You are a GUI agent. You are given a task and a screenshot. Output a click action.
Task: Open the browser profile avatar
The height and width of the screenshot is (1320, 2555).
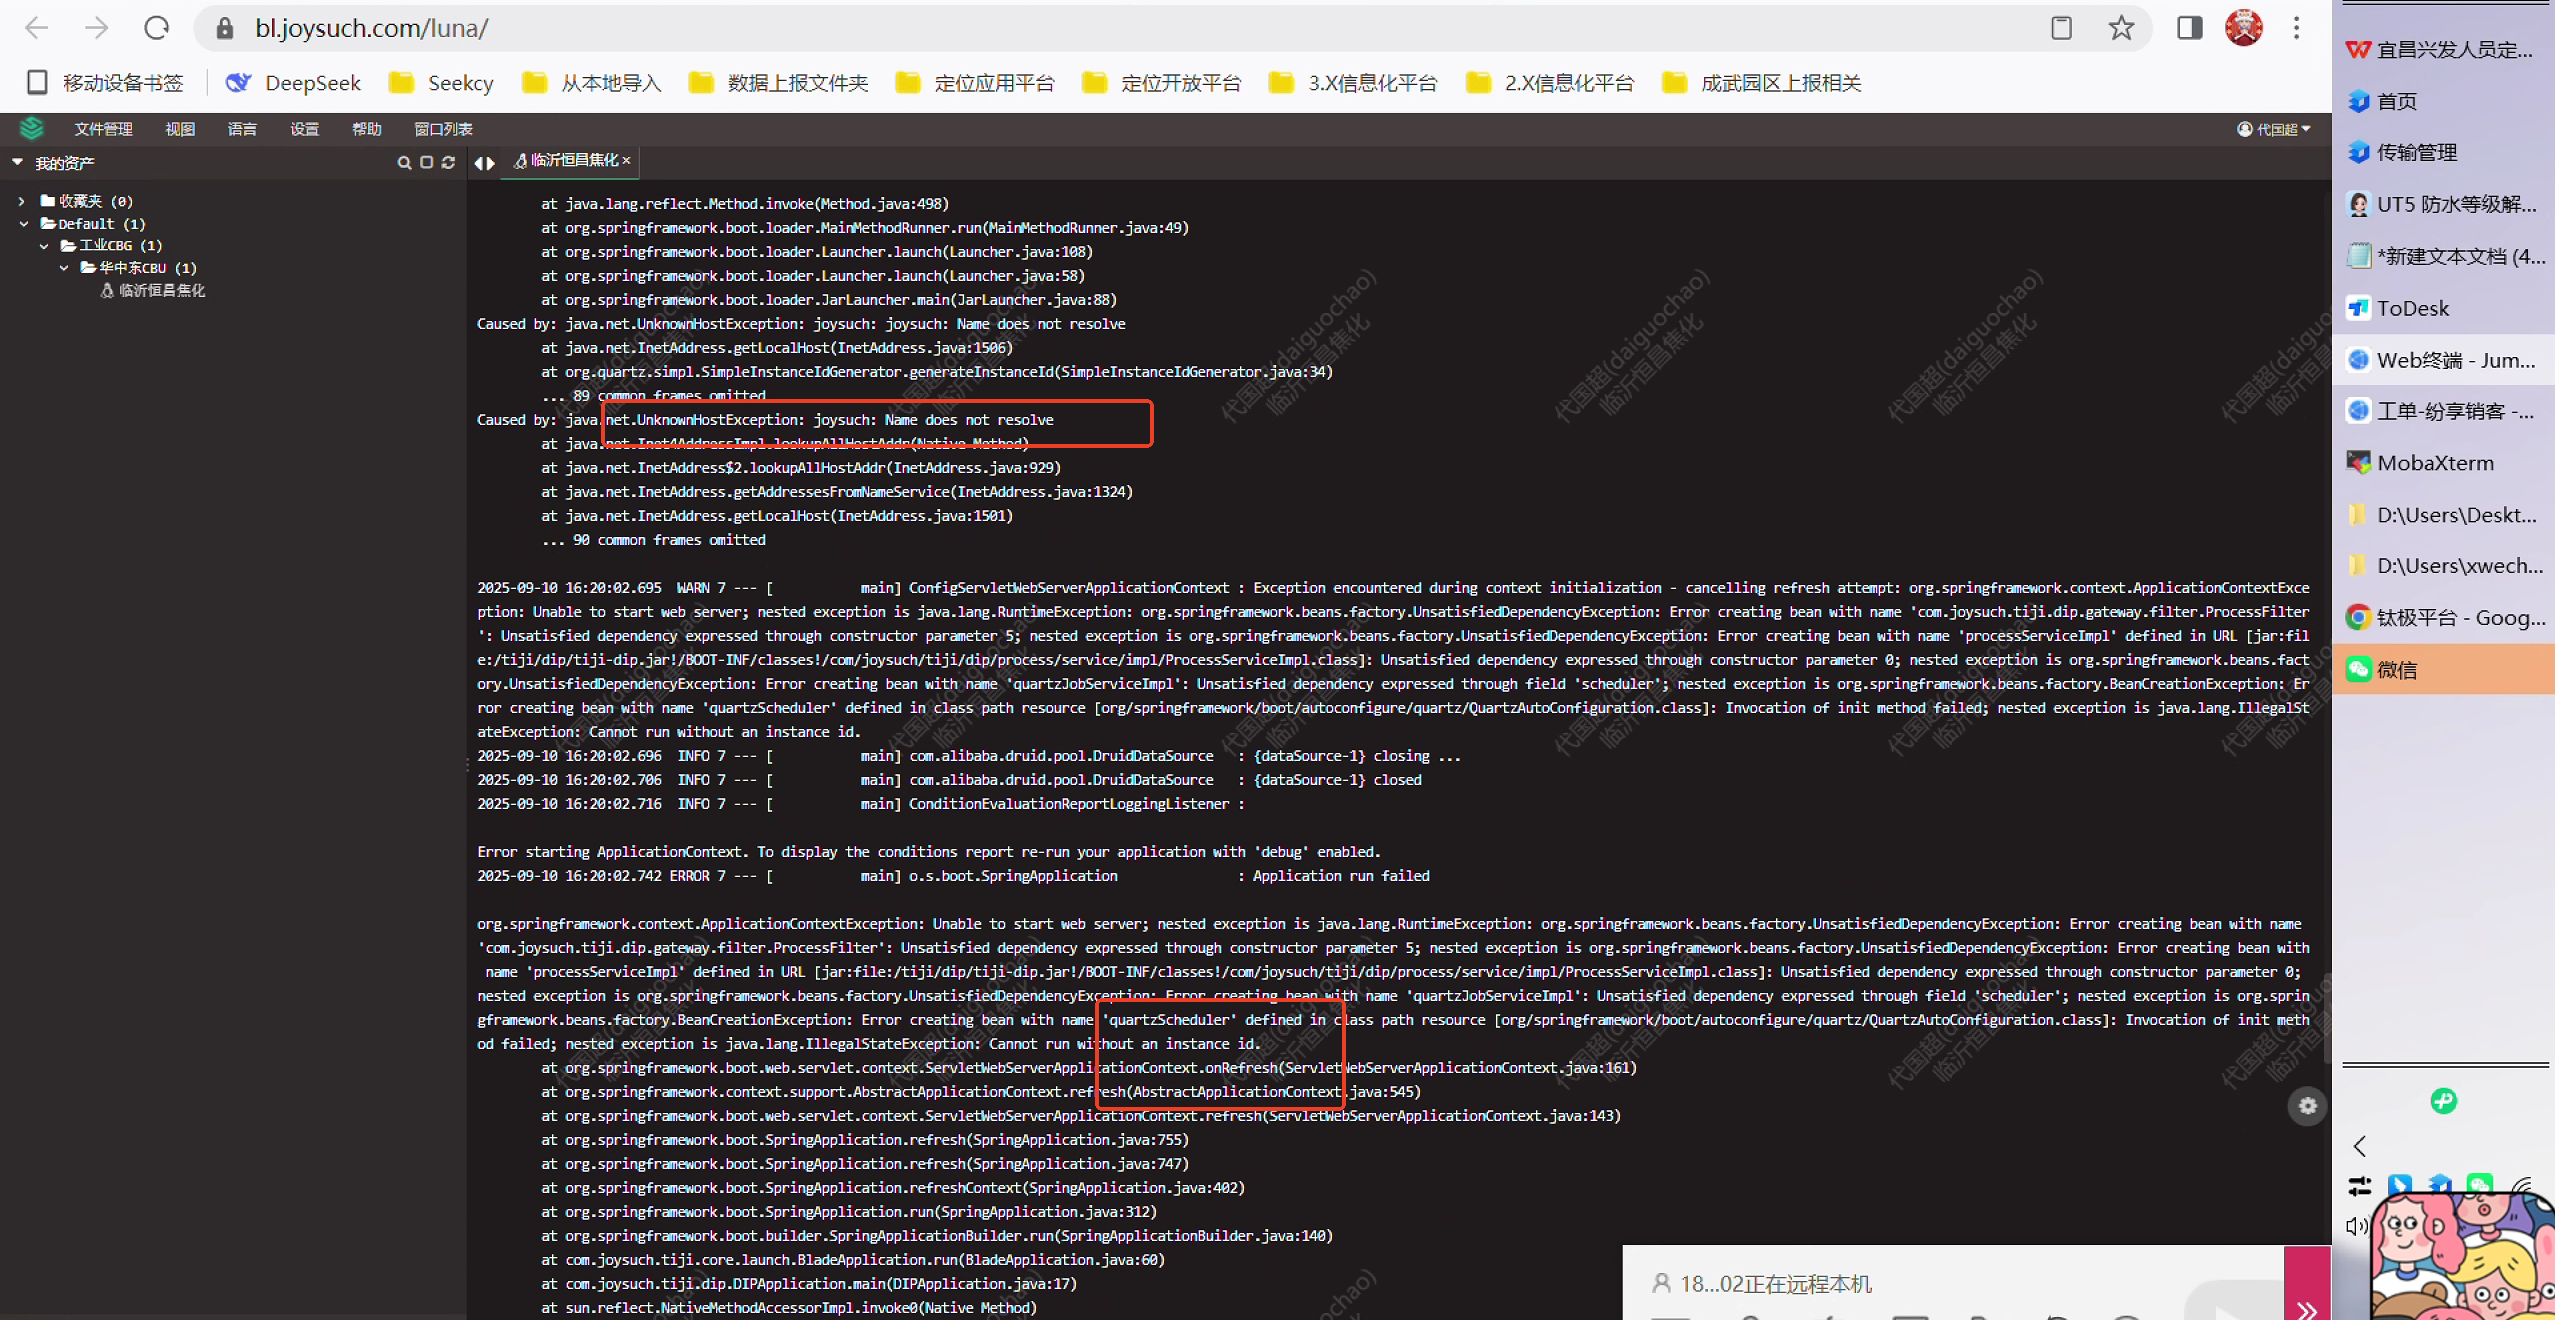point(2244,28)
